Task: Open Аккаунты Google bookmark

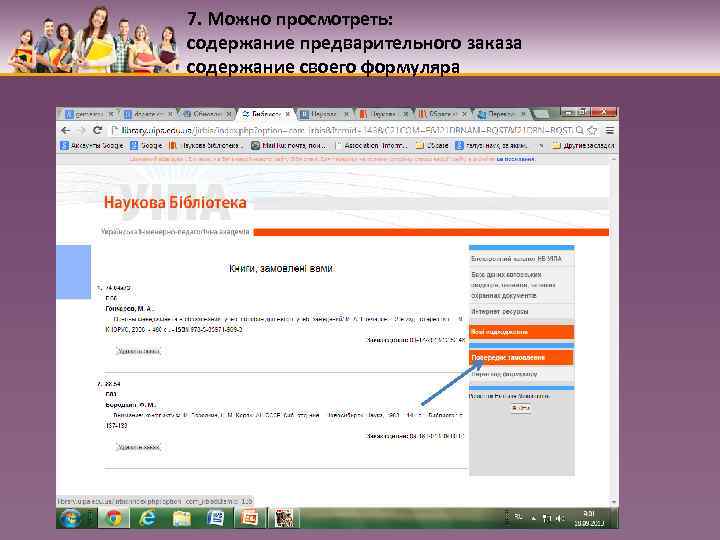Action: (92, 146)
